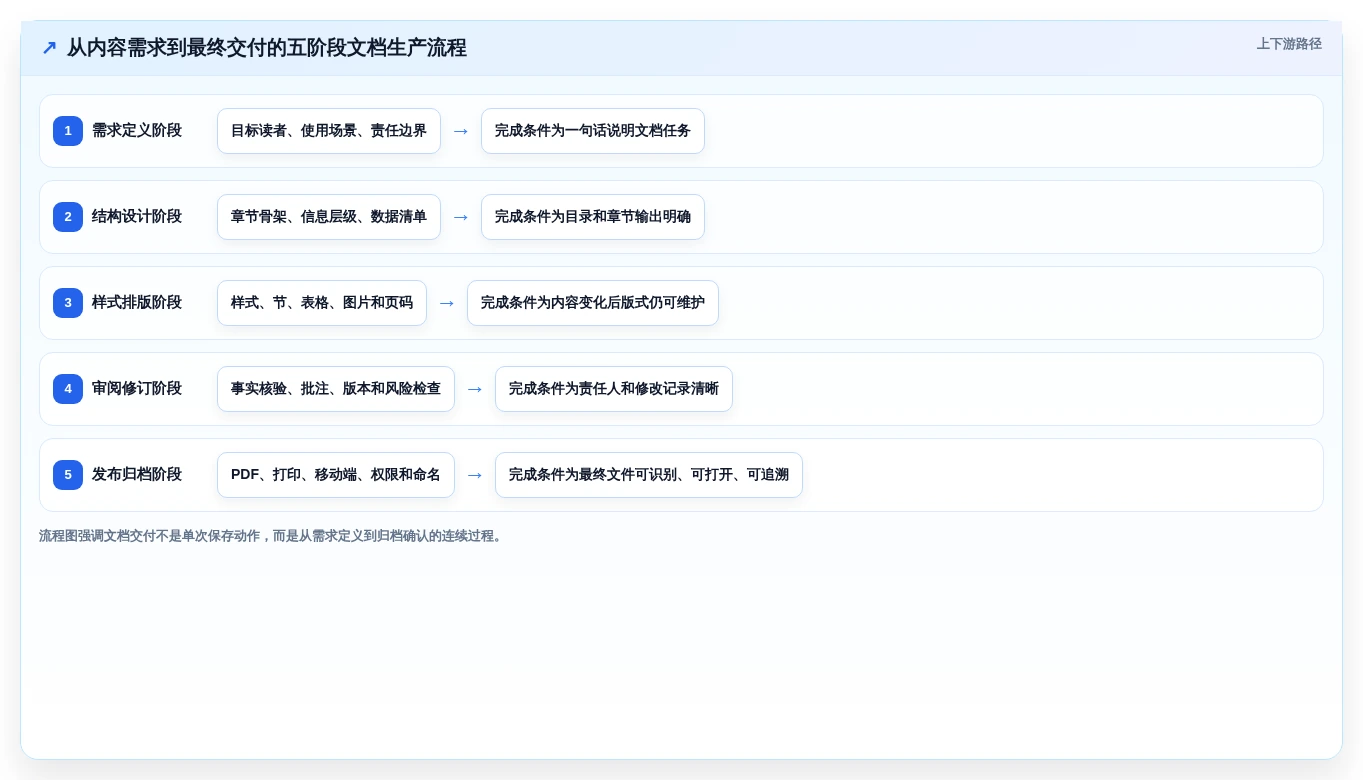Screen dimensions: 1363x780
Task: Click step number badge 3
Action: click(x=68, y=303)
